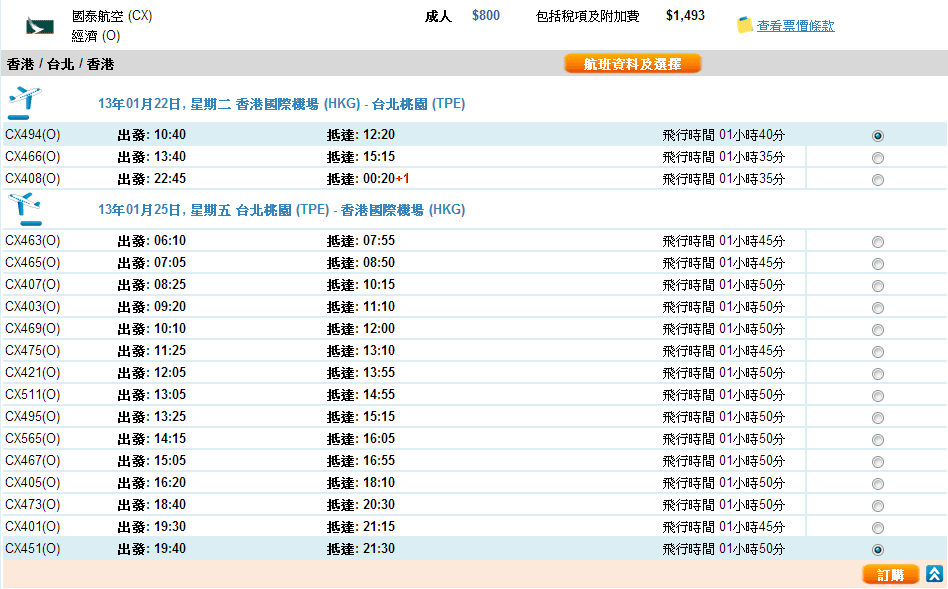Screen dimensions: 948x589
Task: Pick return flight CX465 at 07:05
Action: pos(878,264)
